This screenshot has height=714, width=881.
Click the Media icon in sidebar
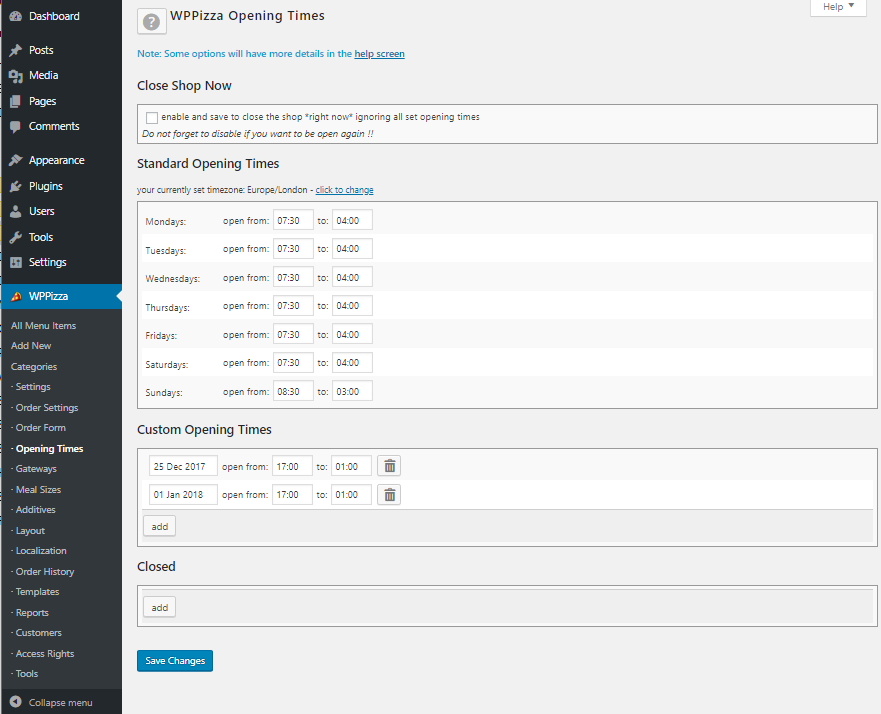coord(15,76)
